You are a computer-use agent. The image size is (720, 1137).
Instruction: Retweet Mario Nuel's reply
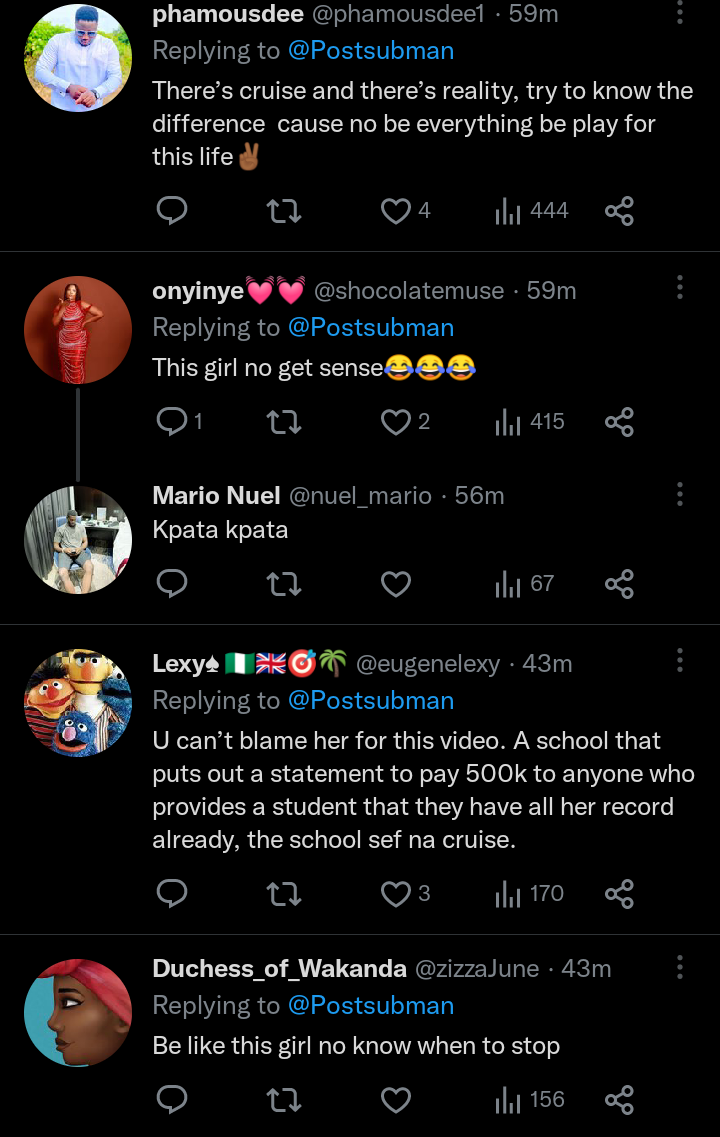285,584
